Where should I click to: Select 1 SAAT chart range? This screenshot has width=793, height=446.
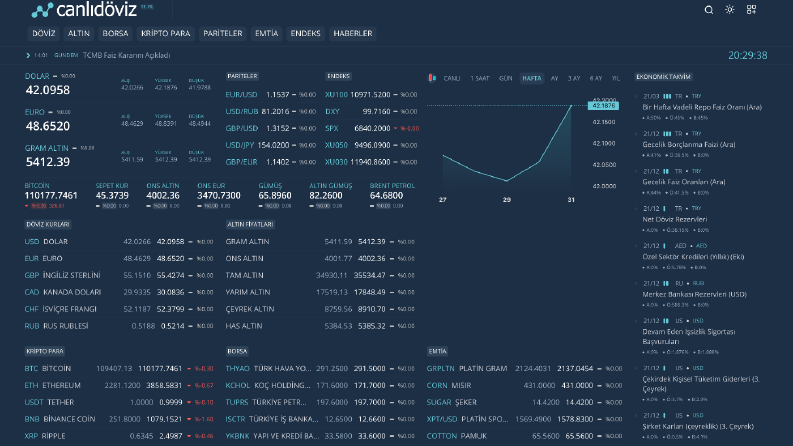click(x=479, y=78)
